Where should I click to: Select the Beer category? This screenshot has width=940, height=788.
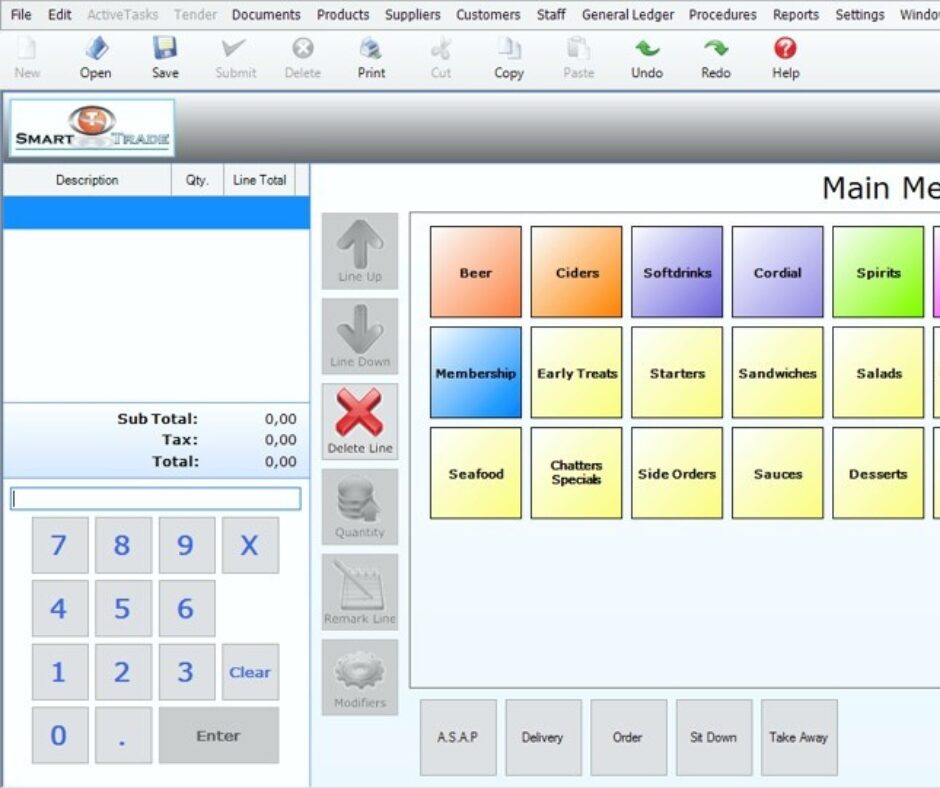coord(475,271)
